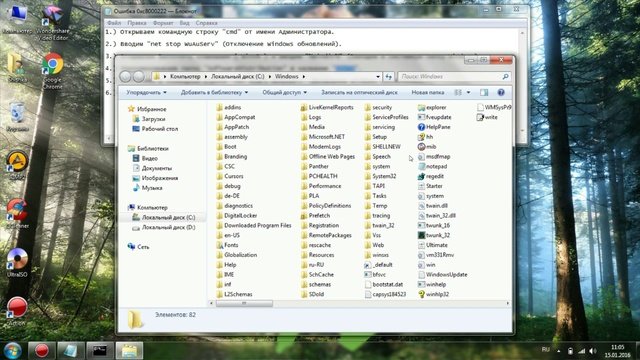
Task: Expand the breadcrumb arrow after Компьютер
Action: (x=206, y=76)
